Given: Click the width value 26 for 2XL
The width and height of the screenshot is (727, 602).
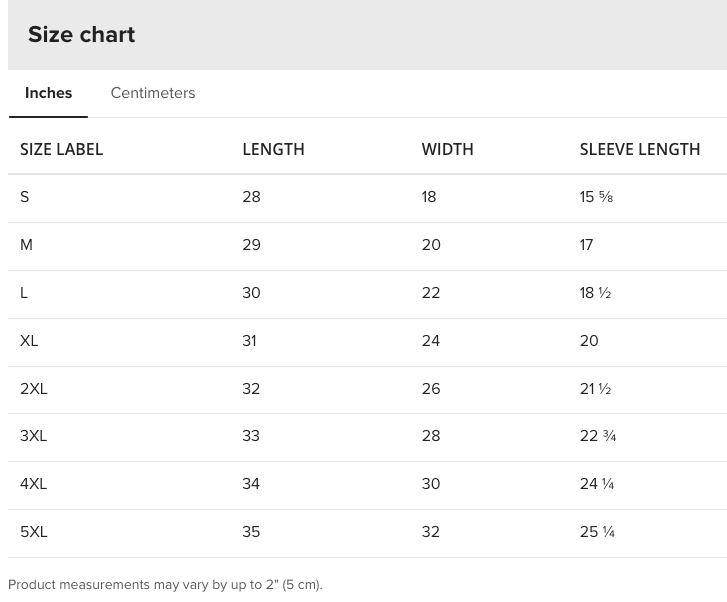Looking at the screenshot, I should click(x=431, y=389).
